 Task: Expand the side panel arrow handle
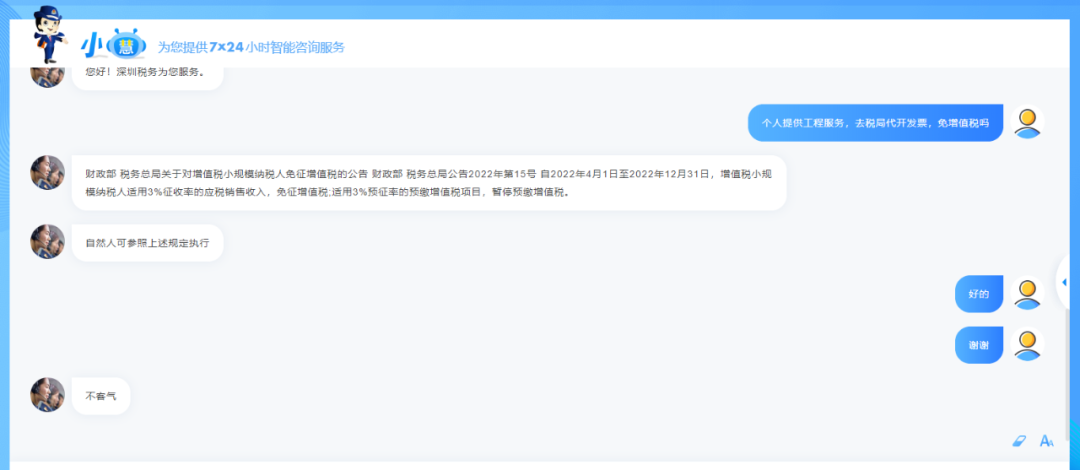pos(1065,282)
